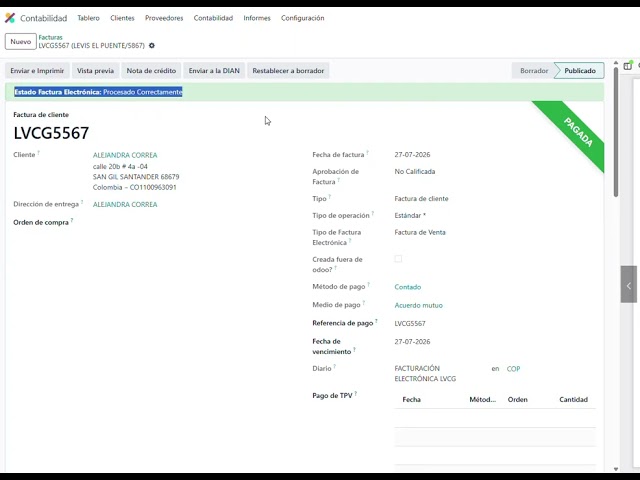This screenshot has width=640, height=480.
Task: Click the help mark next to Diario
Action: click(x=335, y=366)
